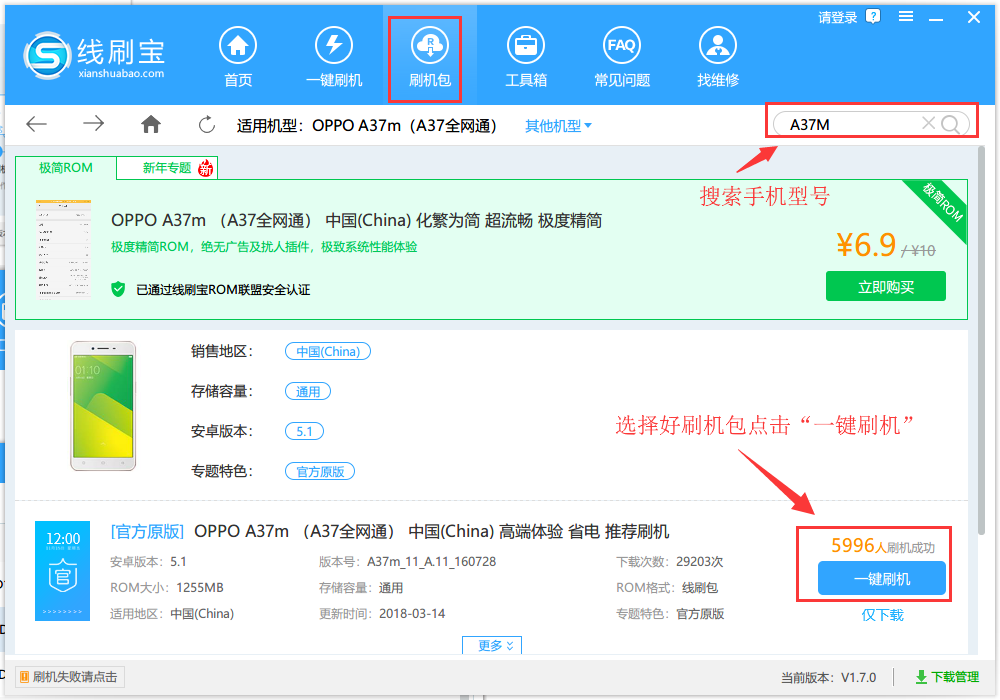Click the 更新时间 2018-03-14 value
Image resolution: width=1000 pixels, height=700 pixels.
(412, 613)
